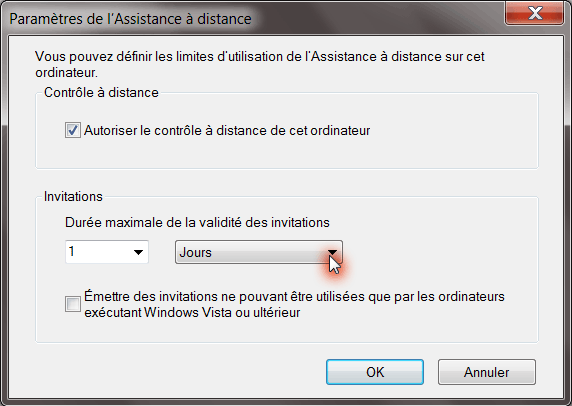The image size is (572, 406).
Task: Click the 'Paramètres de l'Assistance à distance' title bar
Action: pyautogui.click(x=130, y=19)
